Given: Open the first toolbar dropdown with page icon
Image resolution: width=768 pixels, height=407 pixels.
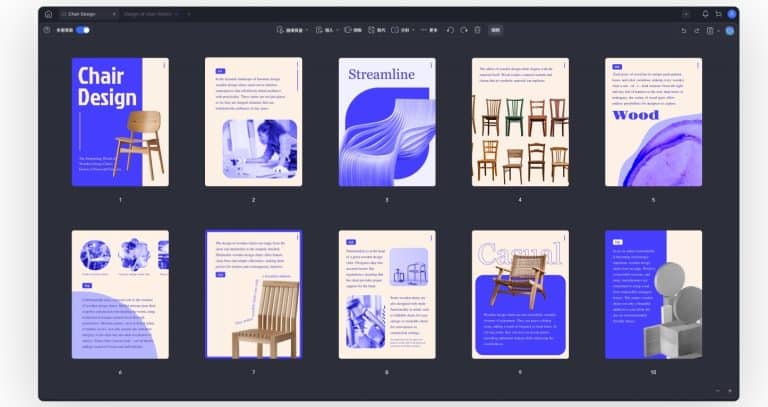Looking at the screenshot, I should [293, 31].
